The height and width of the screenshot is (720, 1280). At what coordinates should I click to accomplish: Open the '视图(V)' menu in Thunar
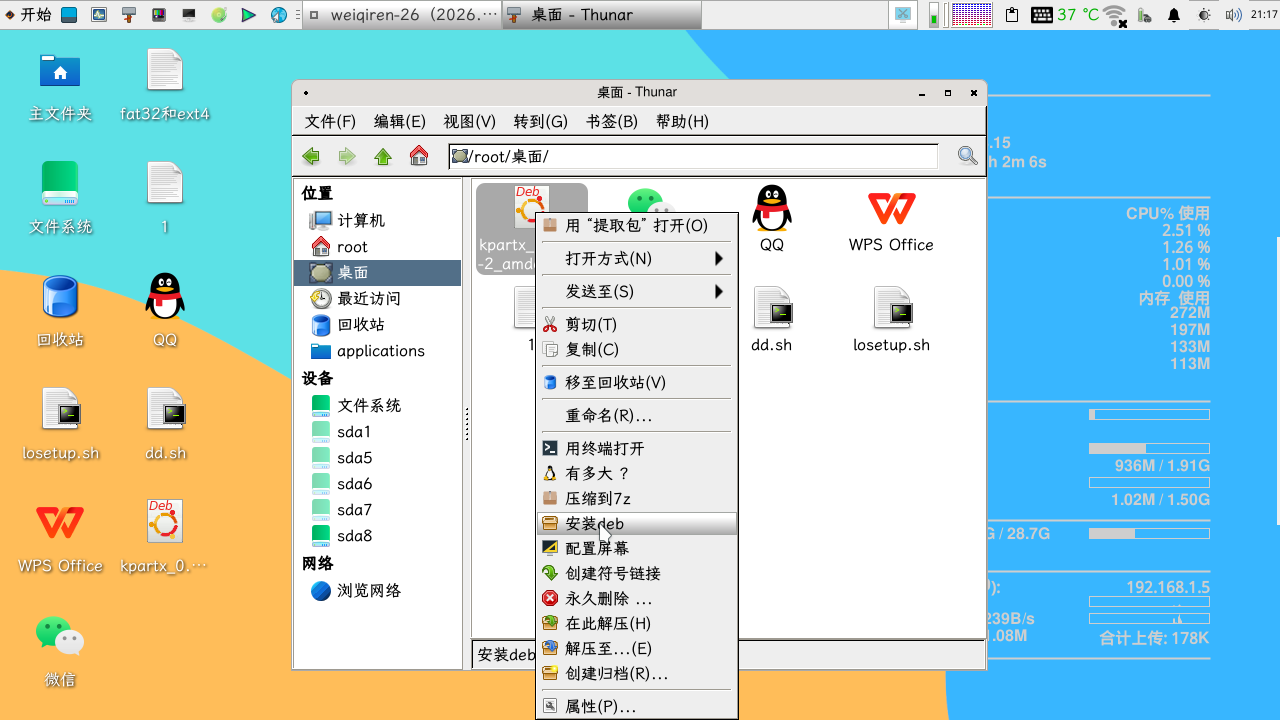(470, 121)
